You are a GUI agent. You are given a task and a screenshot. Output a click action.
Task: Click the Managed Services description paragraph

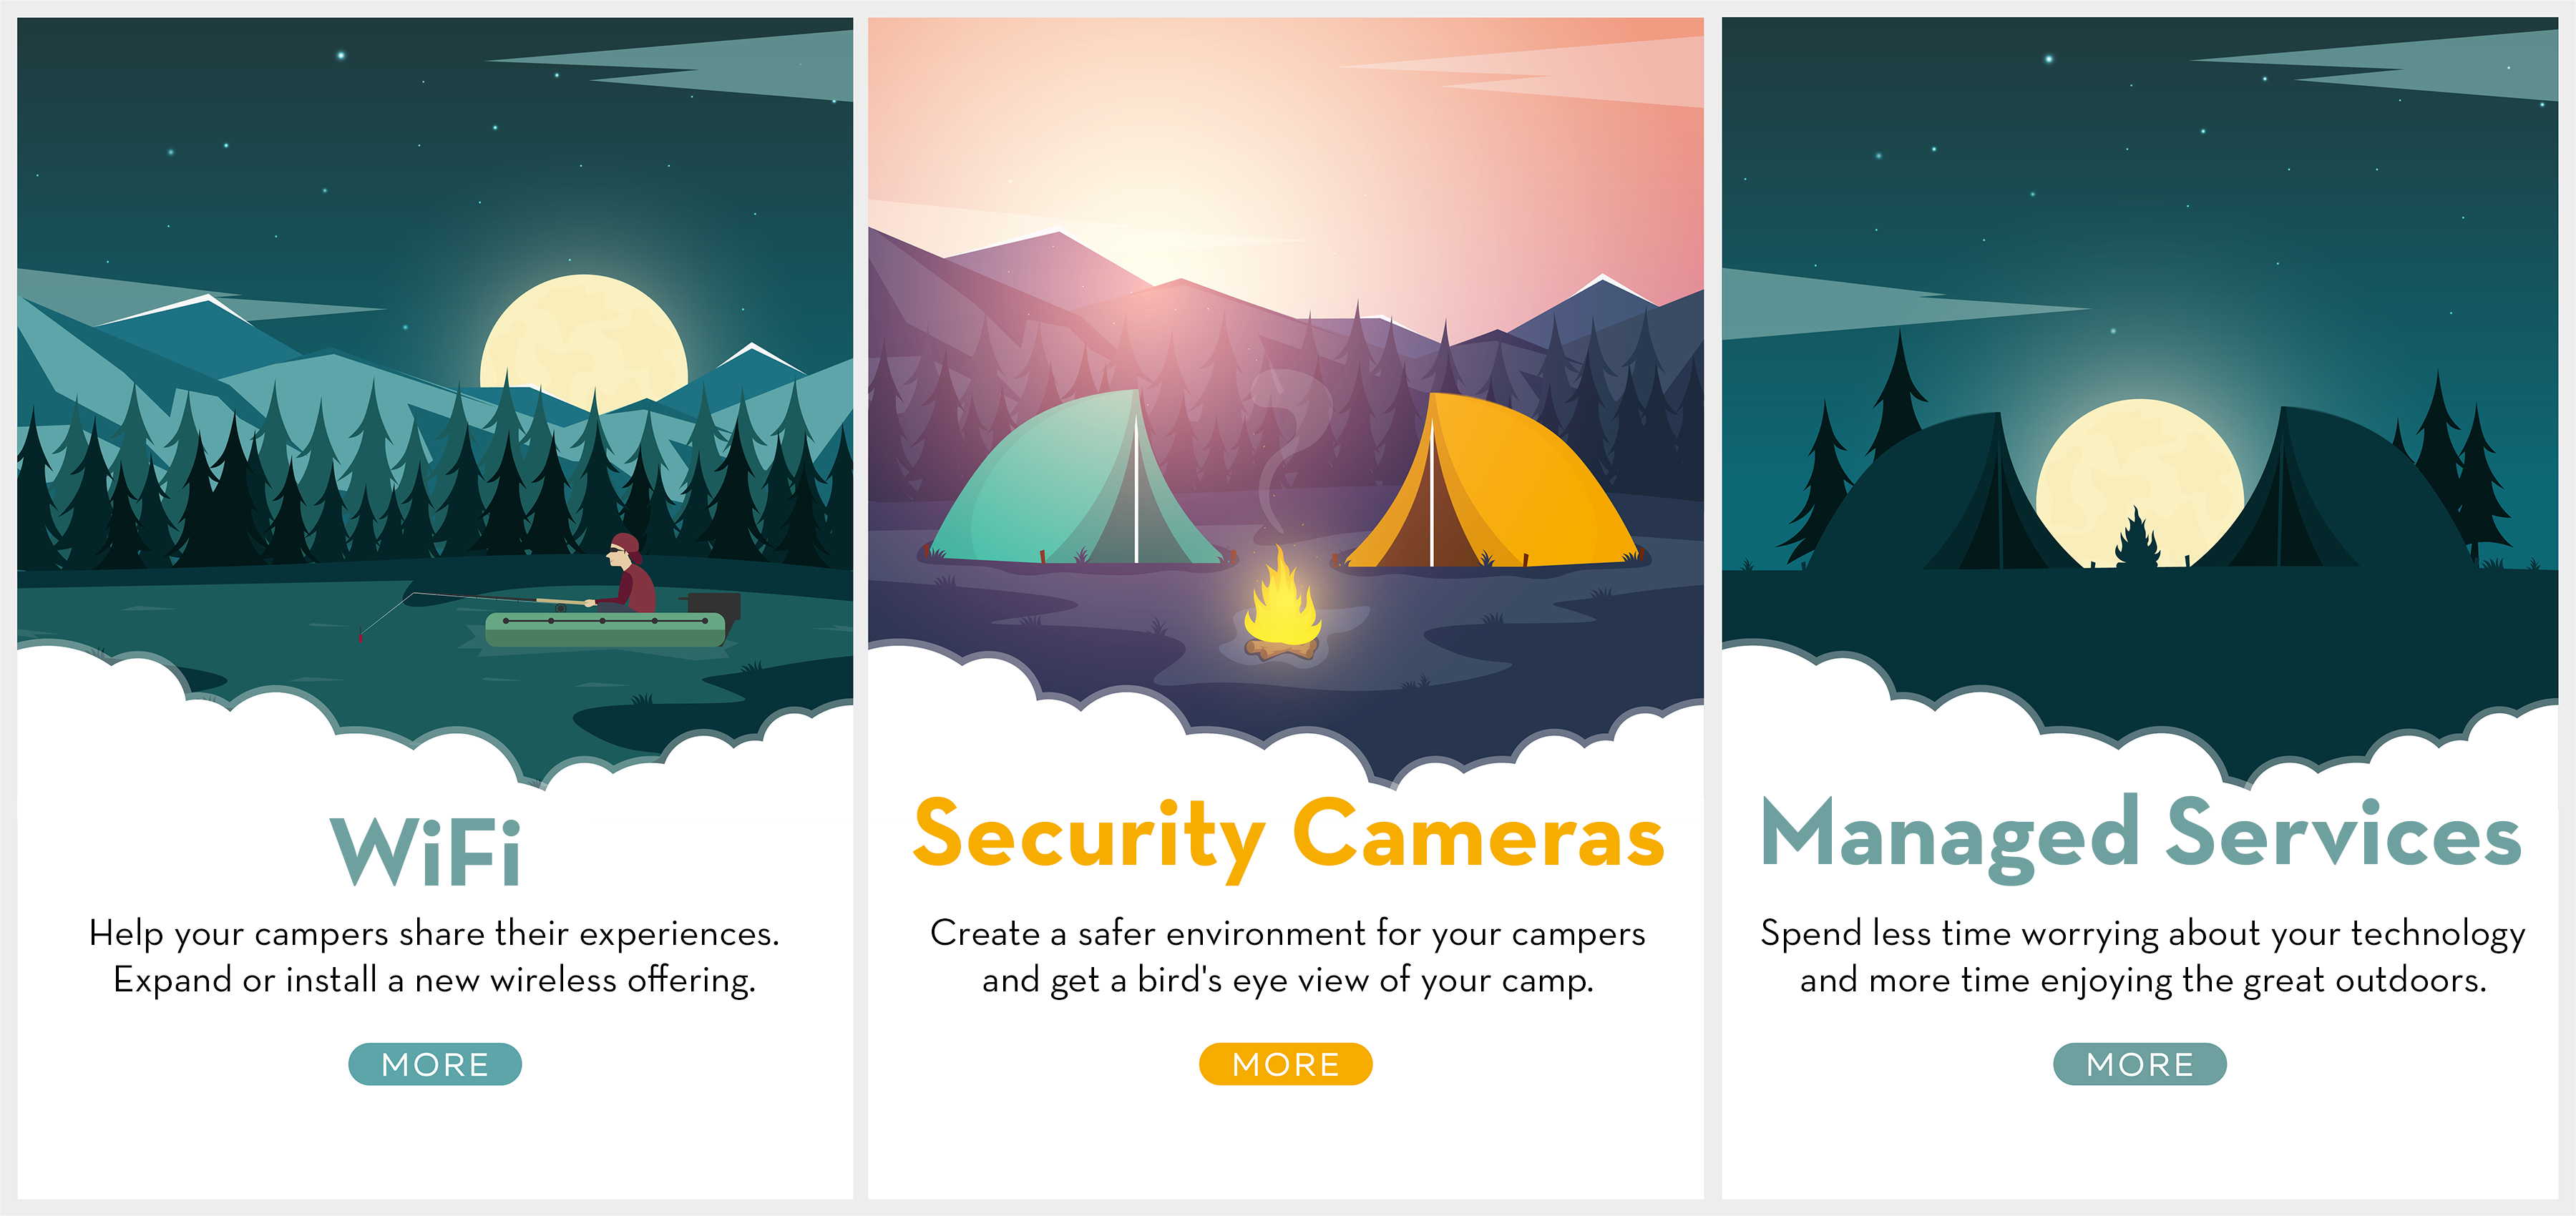(2143, 957)
